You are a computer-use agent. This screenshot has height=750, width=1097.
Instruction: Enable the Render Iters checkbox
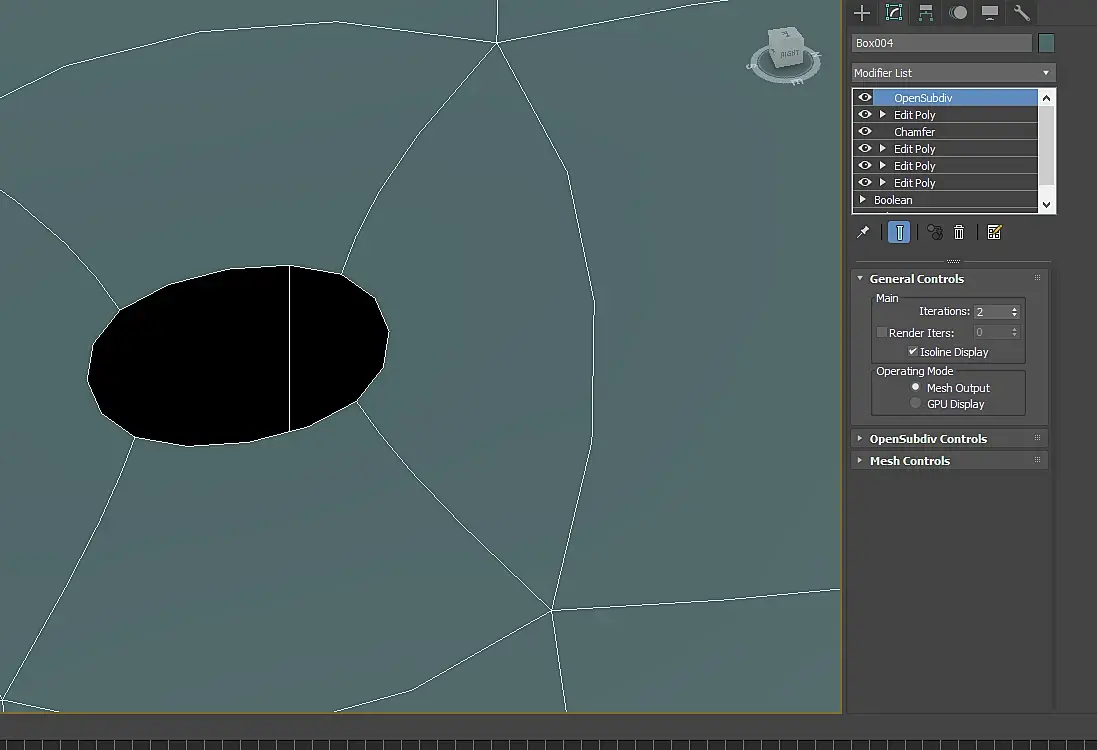pos(882,332)
